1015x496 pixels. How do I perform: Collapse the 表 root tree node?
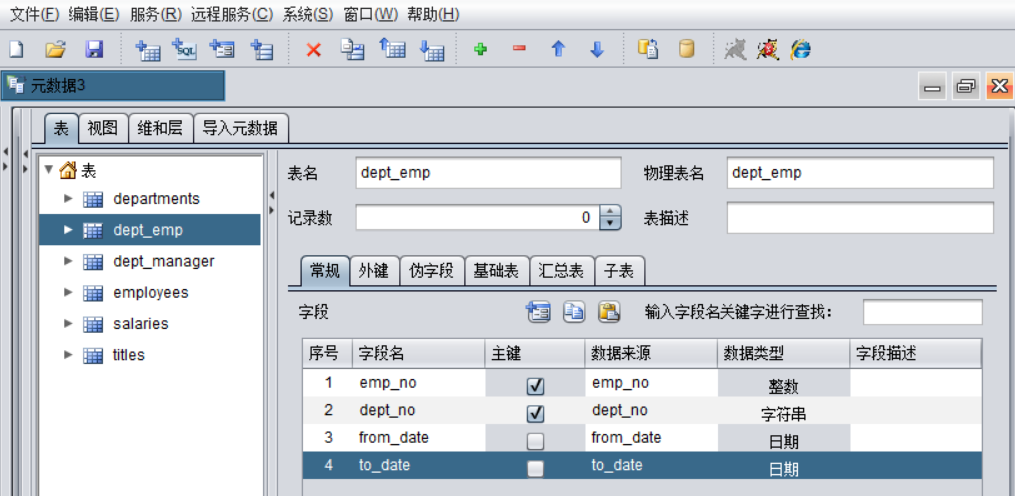[x=49, y=170]
